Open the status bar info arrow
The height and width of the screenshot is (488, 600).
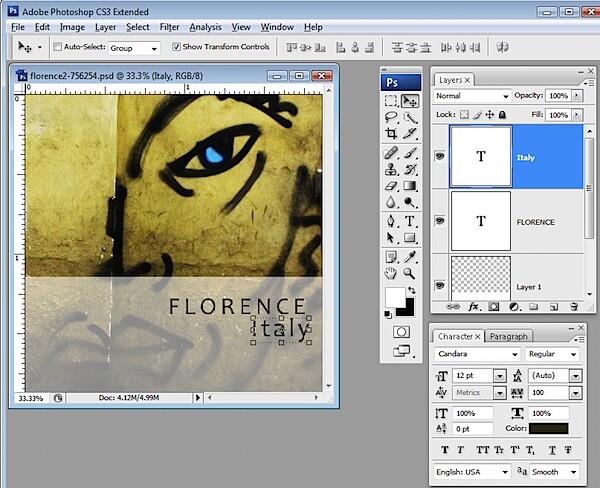click(197, 398)
